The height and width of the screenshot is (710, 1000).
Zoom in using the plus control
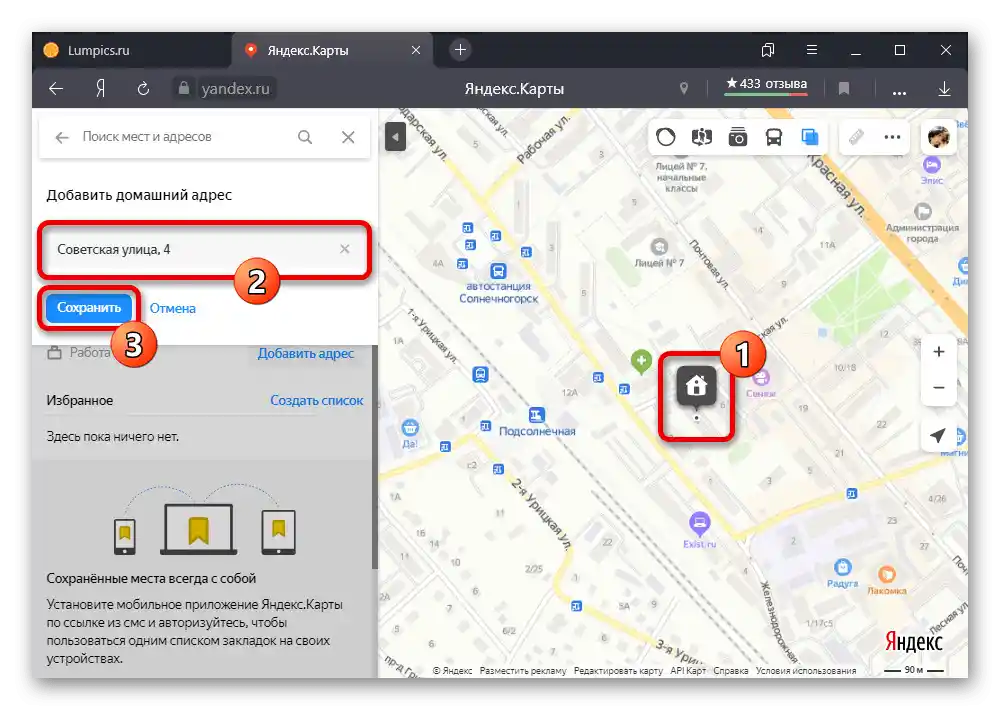(x=938, y=351)
